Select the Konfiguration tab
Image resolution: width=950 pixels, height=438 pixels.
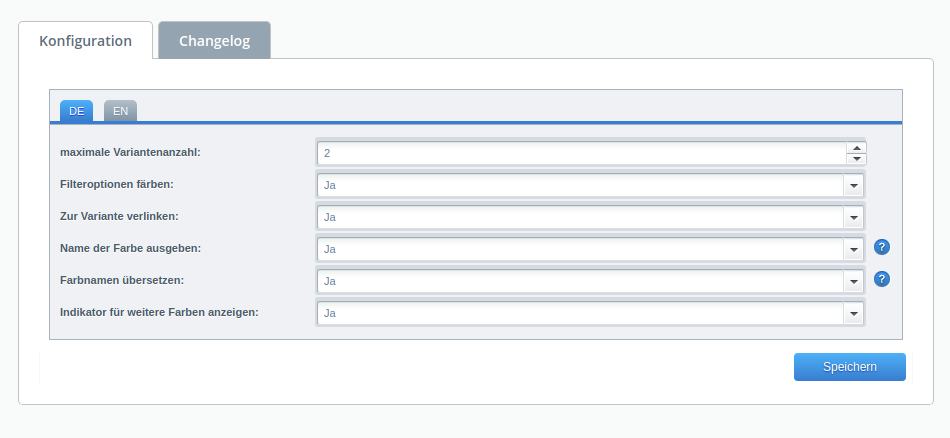(85, 41)
